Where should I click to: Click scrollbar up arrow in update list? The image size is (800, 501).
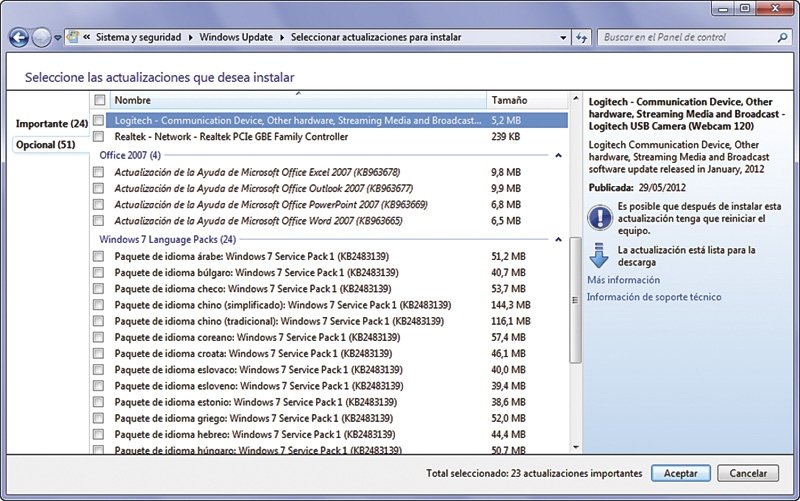(576, 98)
